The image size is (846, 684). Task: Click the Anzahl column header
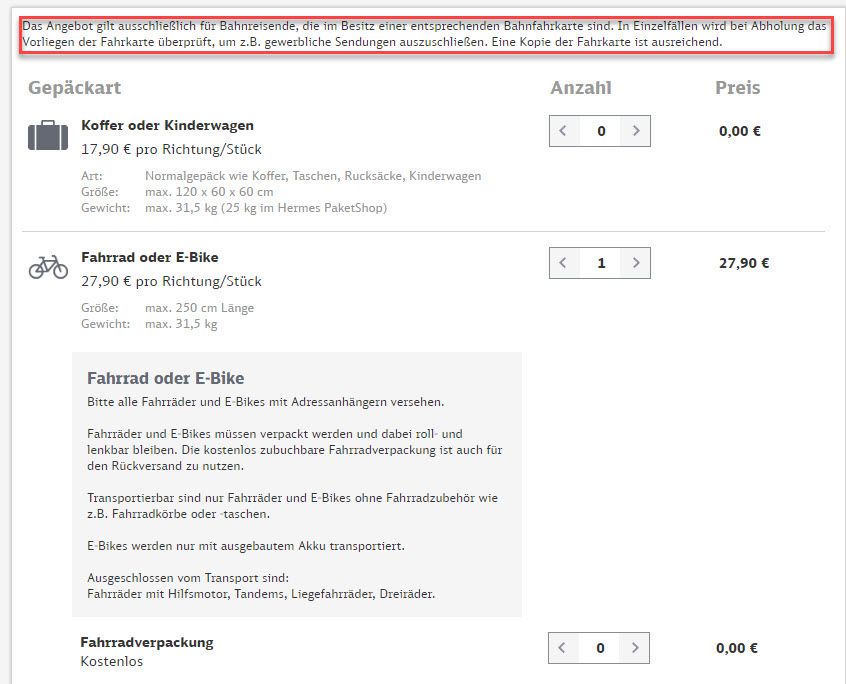point(581,88)
